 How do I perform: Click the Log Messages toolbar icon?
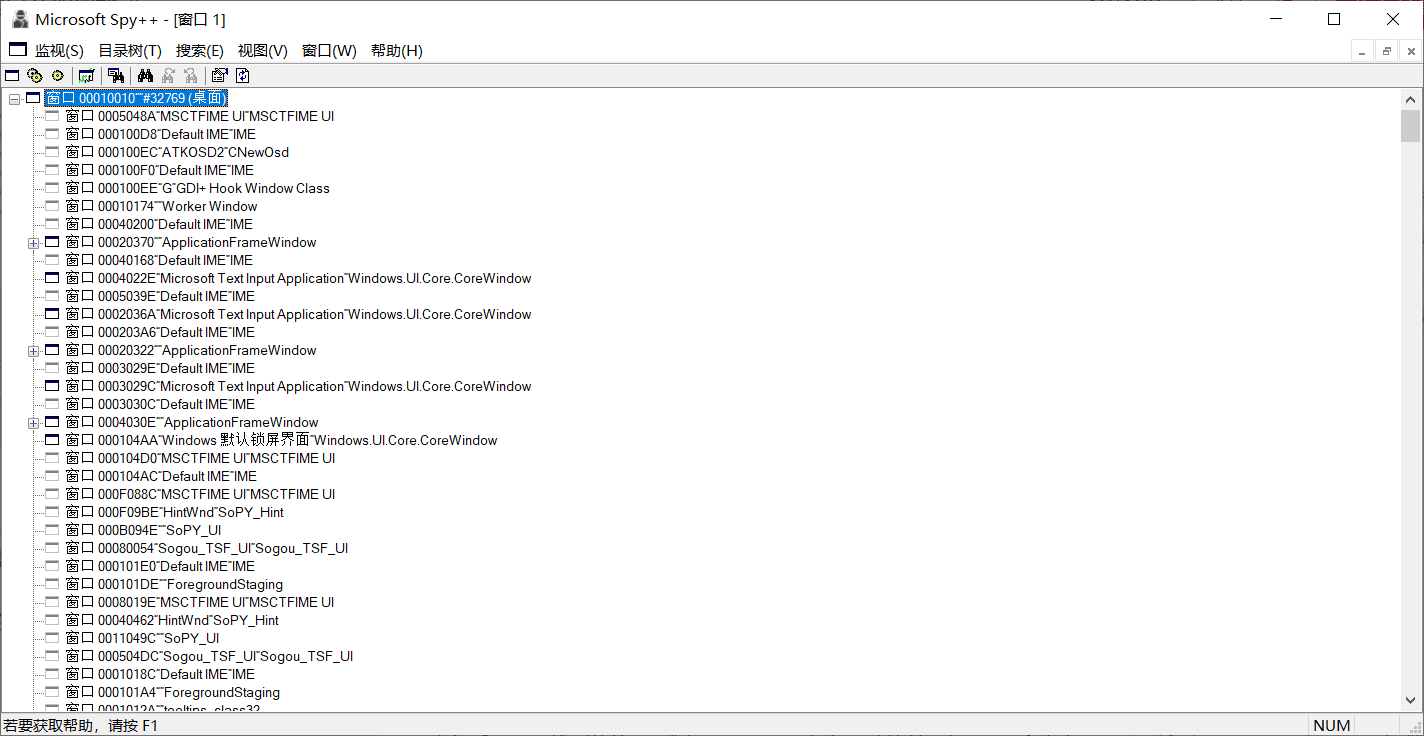[x=87, y=75]
